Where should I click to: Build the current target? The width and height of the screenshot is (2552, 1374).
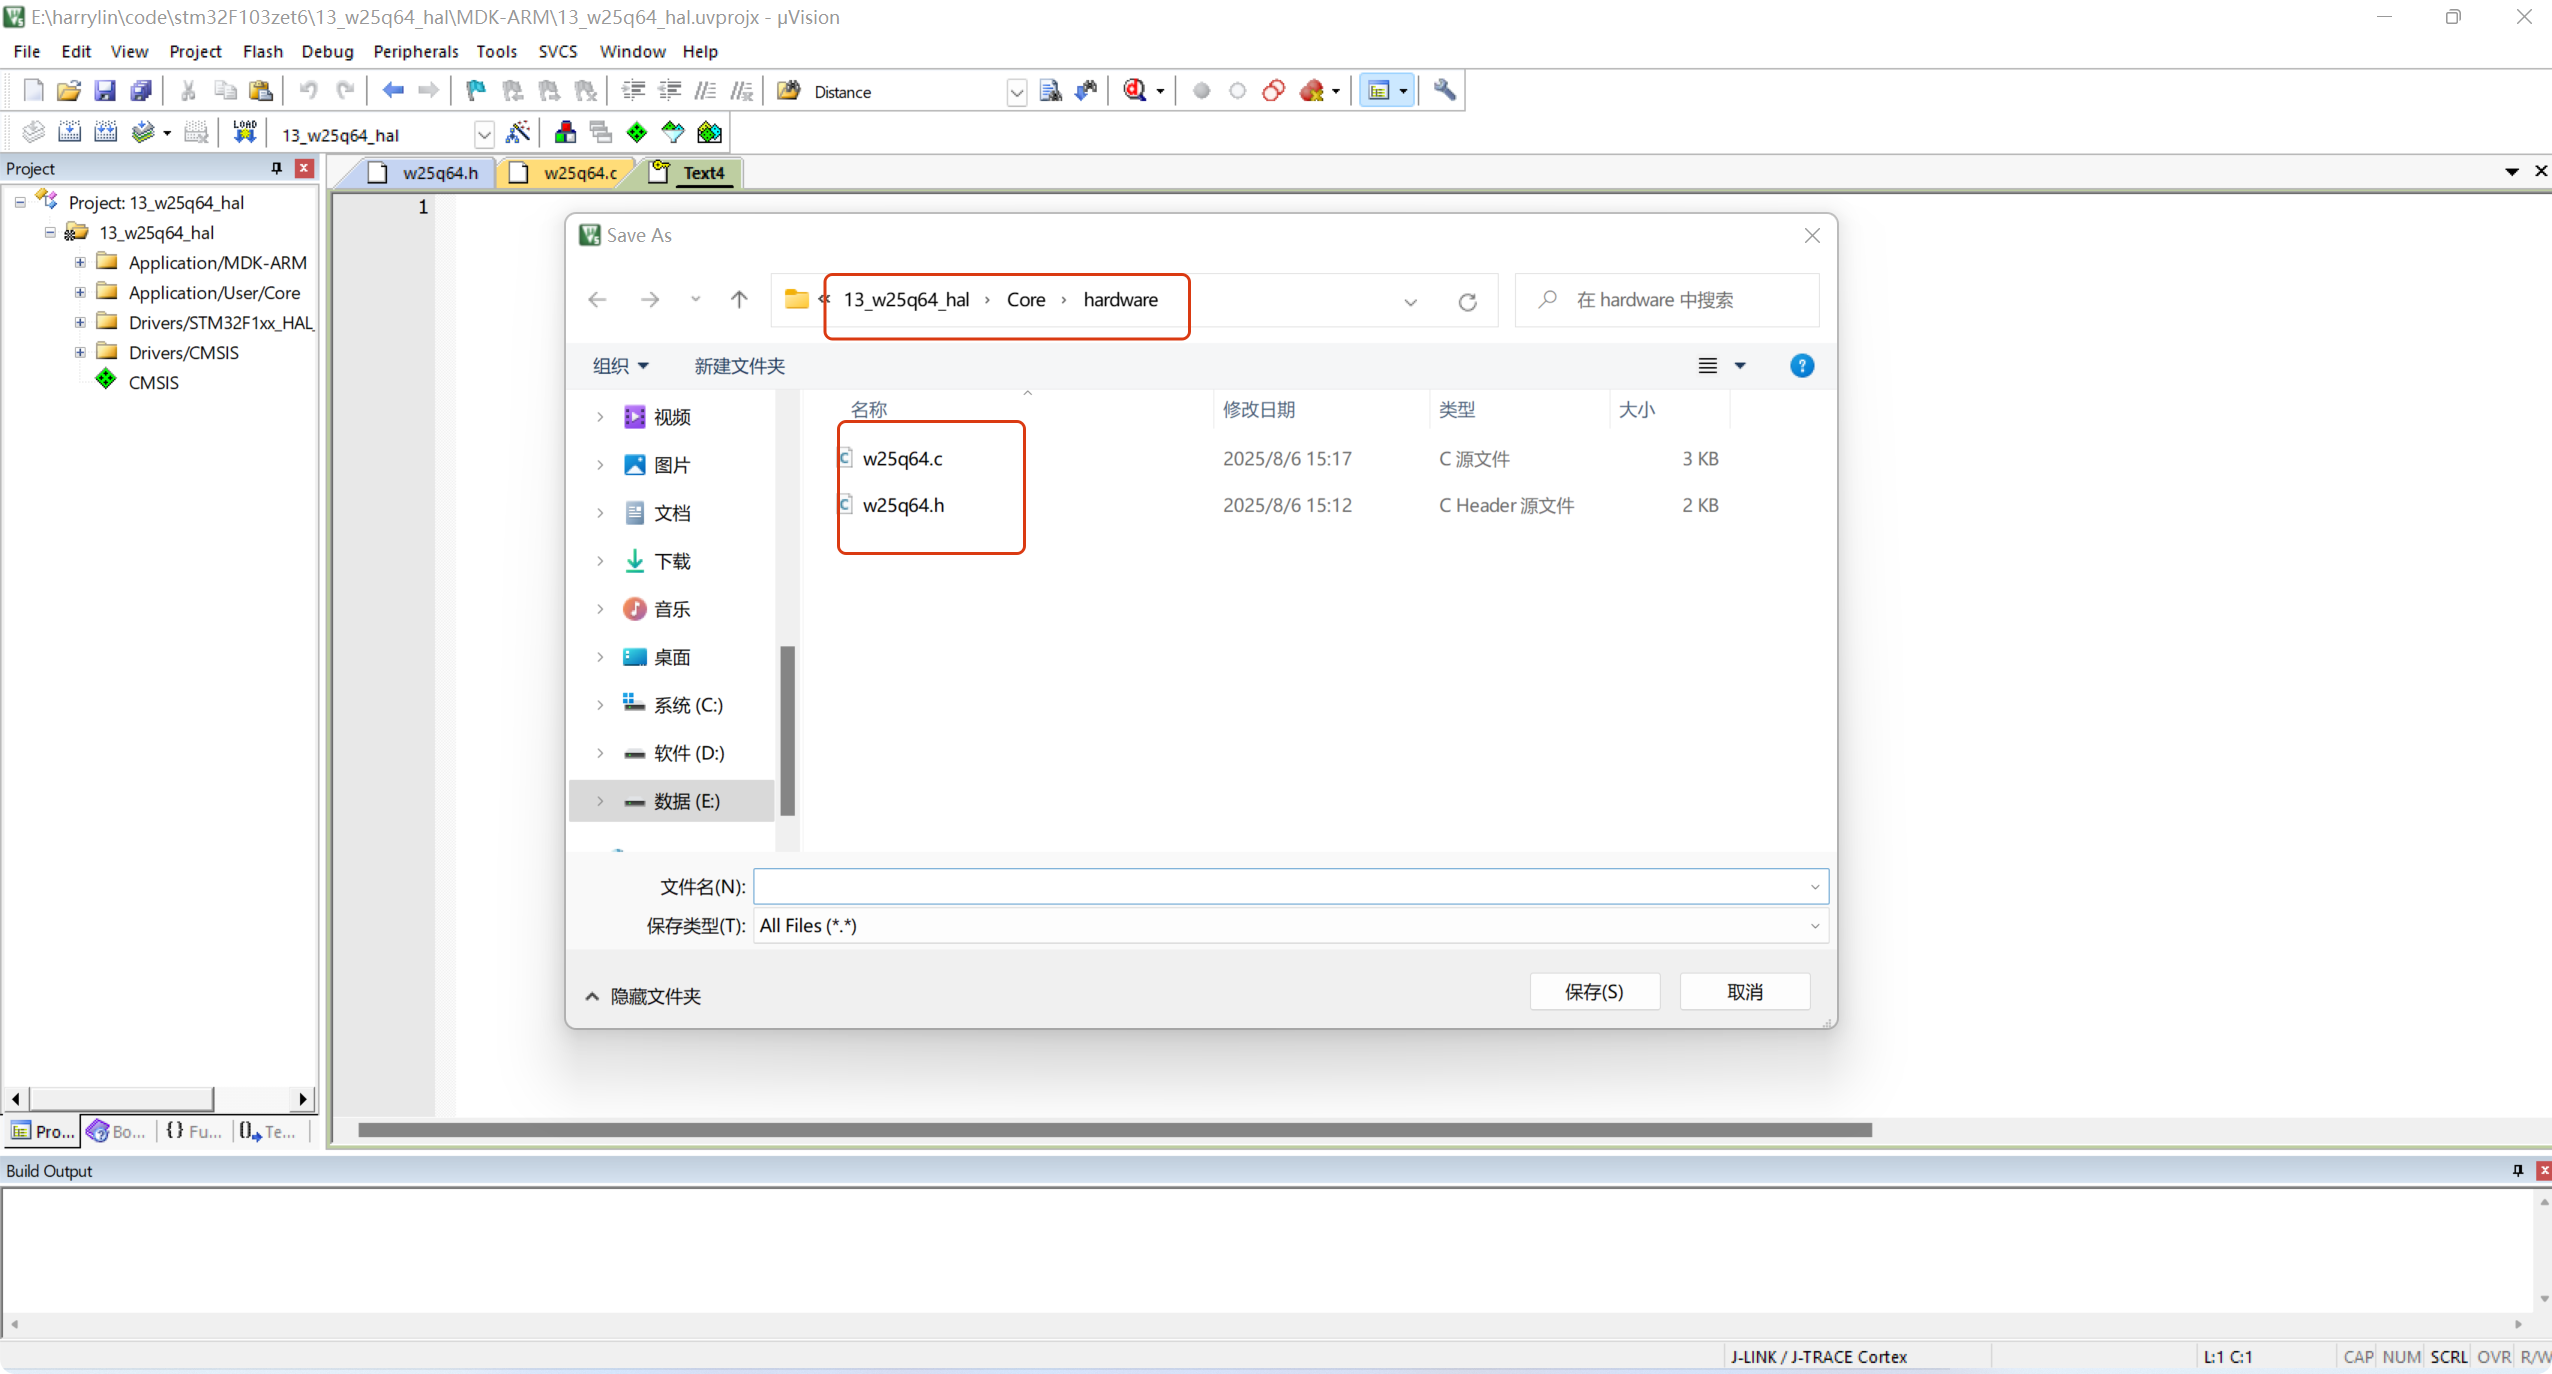(69, 132)
